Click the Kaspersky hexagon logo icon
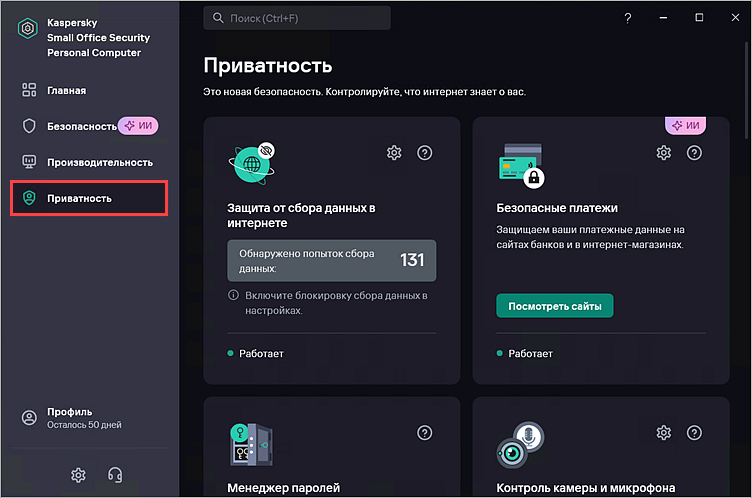Image resolution: width=752 pixels, height=498 pixels. [28, 29]
